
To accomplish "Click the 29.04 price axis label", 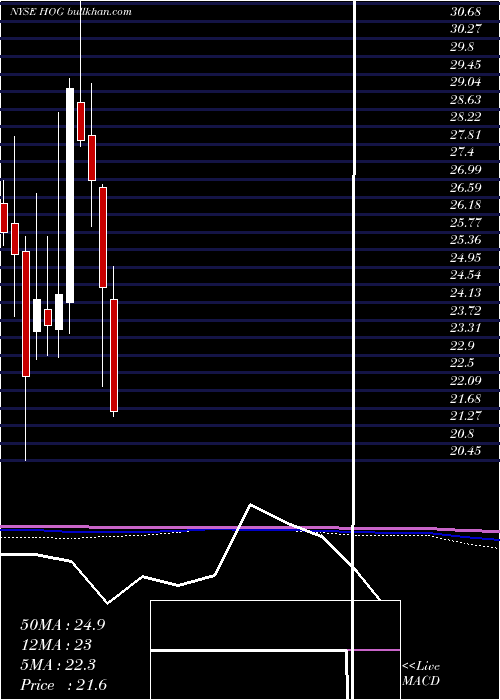I will coord(466,82).
